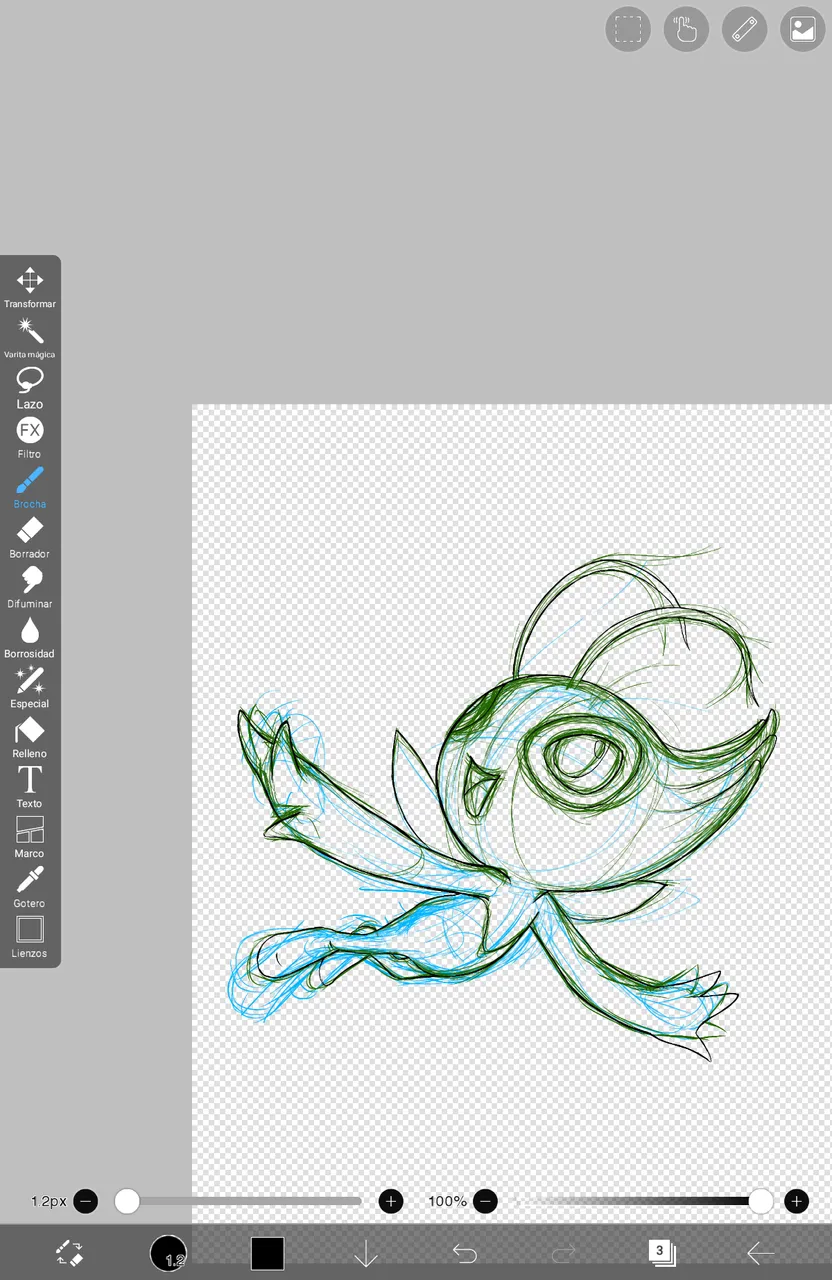Toggle the stabilizer hand icon
This screenshot has height=1280, width=832.
tap(686, 29)
